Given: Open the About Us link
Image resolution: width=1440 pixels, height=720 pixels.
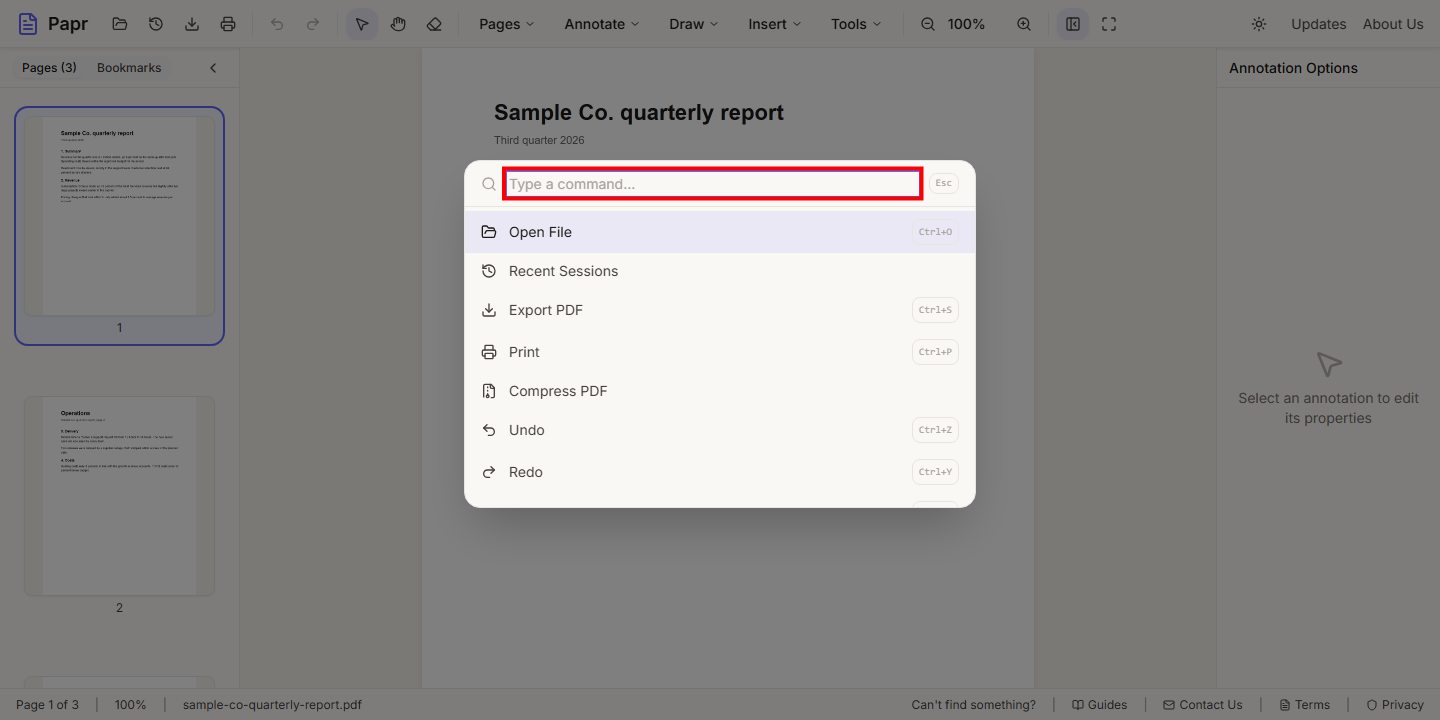Looking at the screenshot, I should pyautogui.click(x=1393, y=24).
